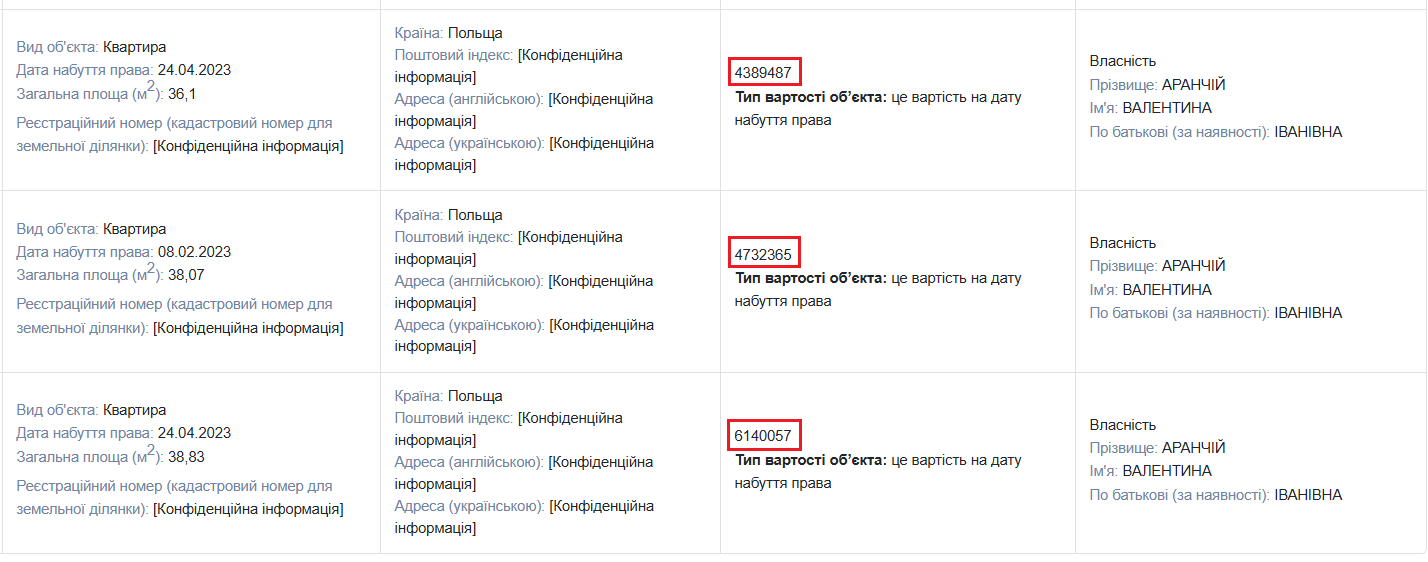Screen dimensions: 1428x562
Task: Click the highlighted value 4389487
Action: tap(764, 72)
